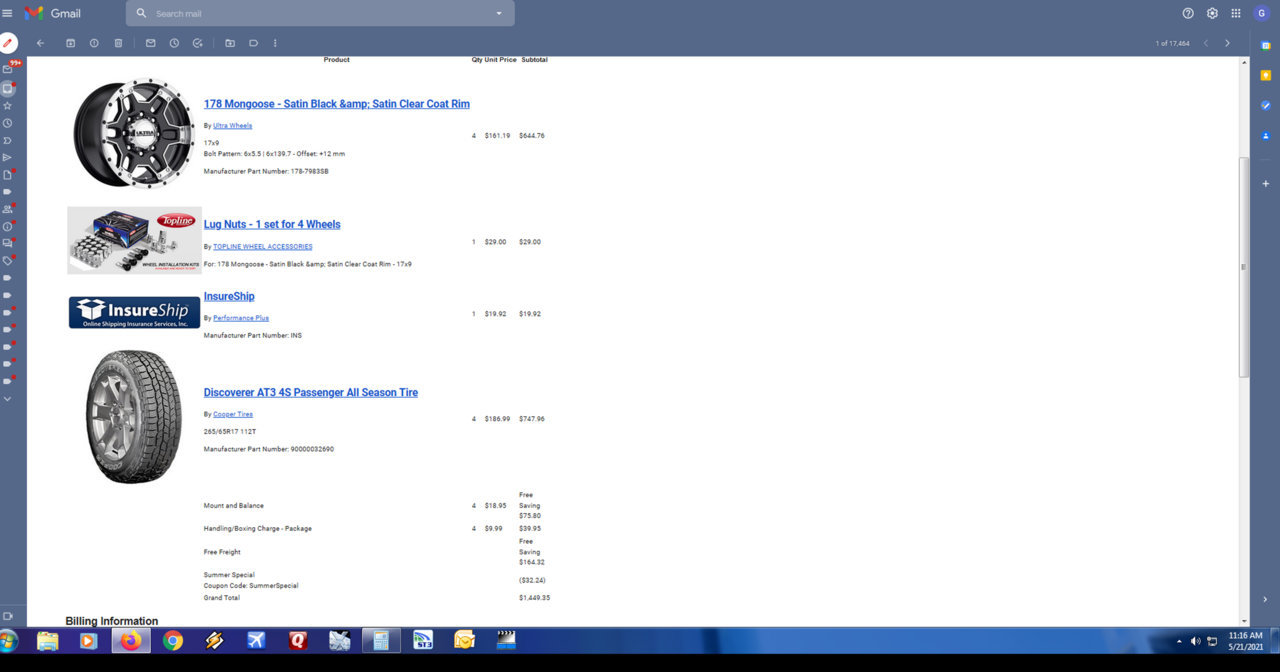
Task: Expand more sidebar labels chevron
Action: pos(8,399)
